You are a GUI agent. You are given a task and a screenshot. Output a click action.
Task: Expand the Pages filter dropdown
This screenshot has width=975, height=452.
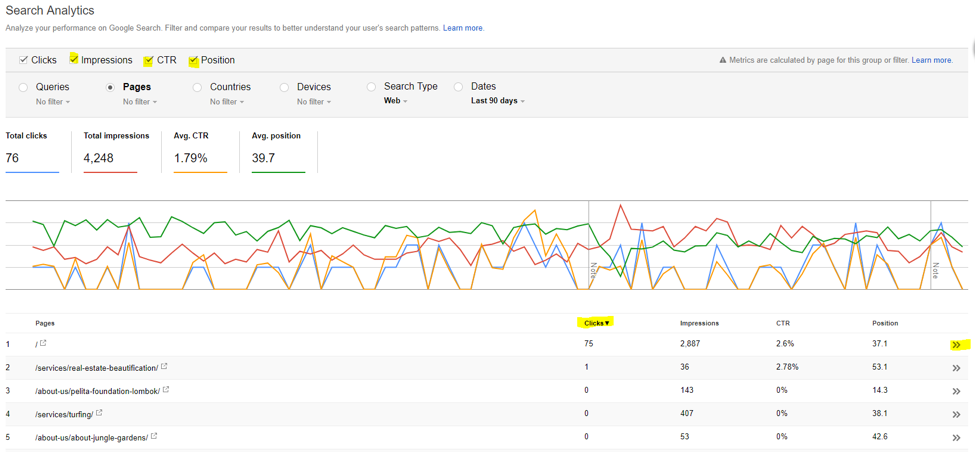click(140, 102)
